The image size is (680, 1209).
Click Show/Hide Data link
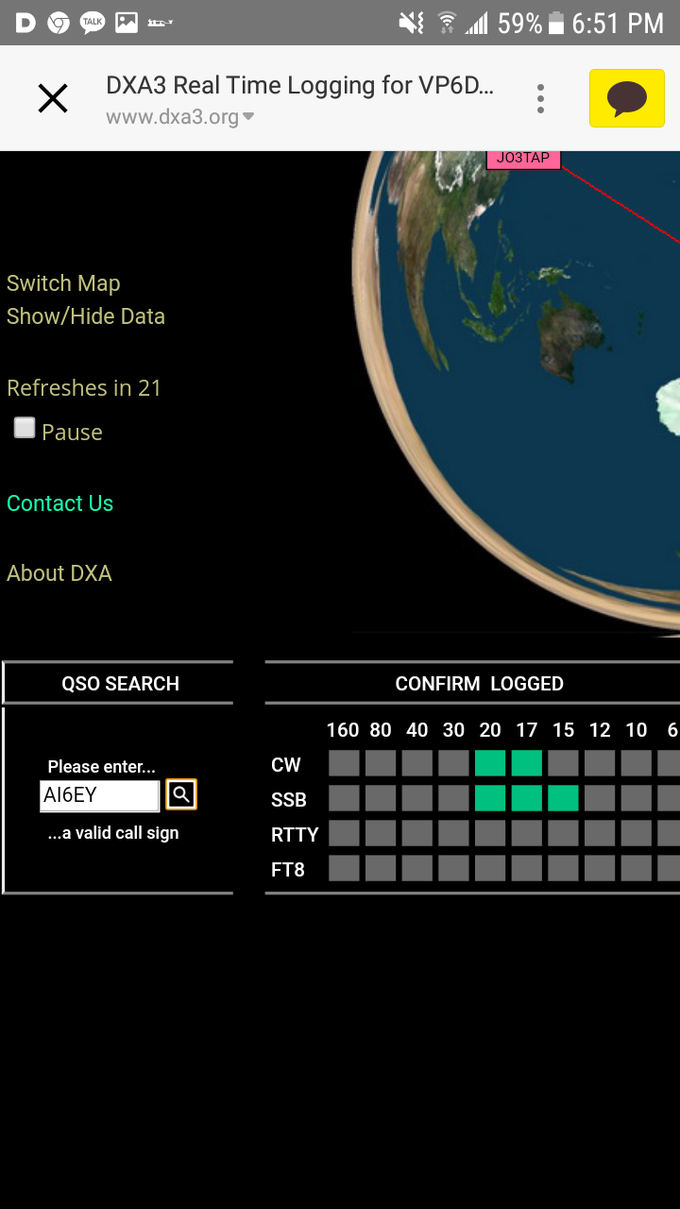coord(85,317)
